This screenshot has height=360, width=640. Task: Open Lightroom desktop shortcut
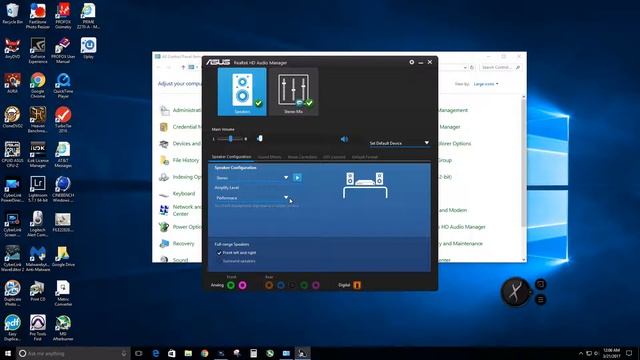tap(38, 189)
